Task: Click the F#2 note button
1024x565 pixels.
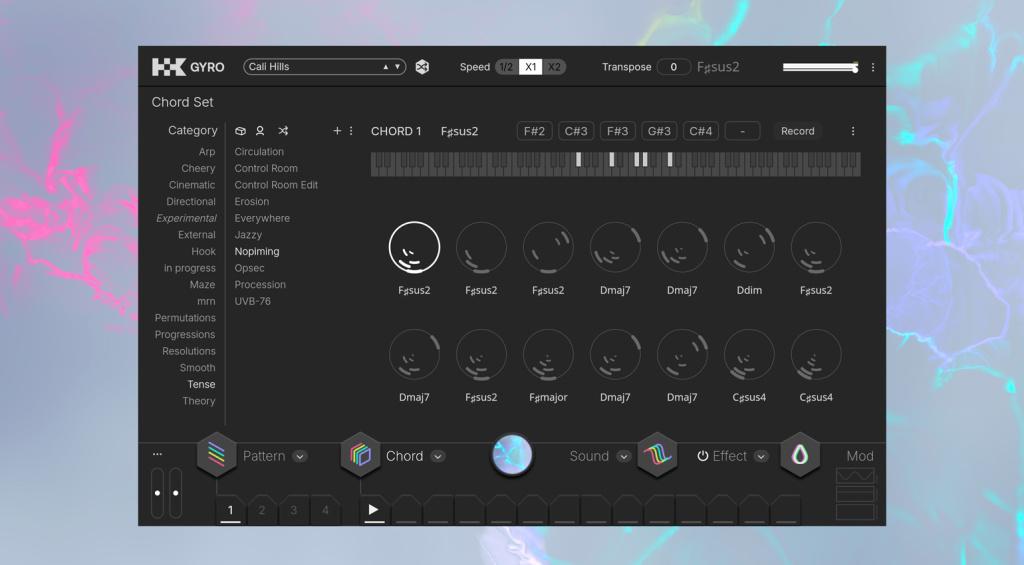Action: coord(535,131)
